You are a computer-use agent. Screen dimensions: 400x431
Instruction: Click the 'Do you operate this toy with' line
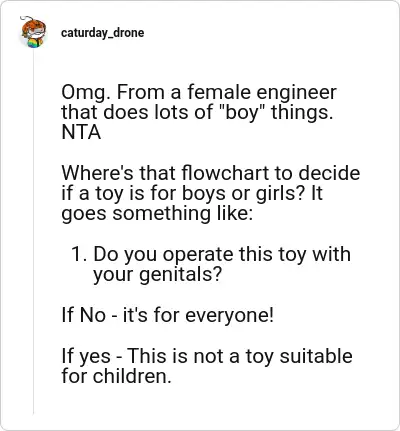pos(222,255)
